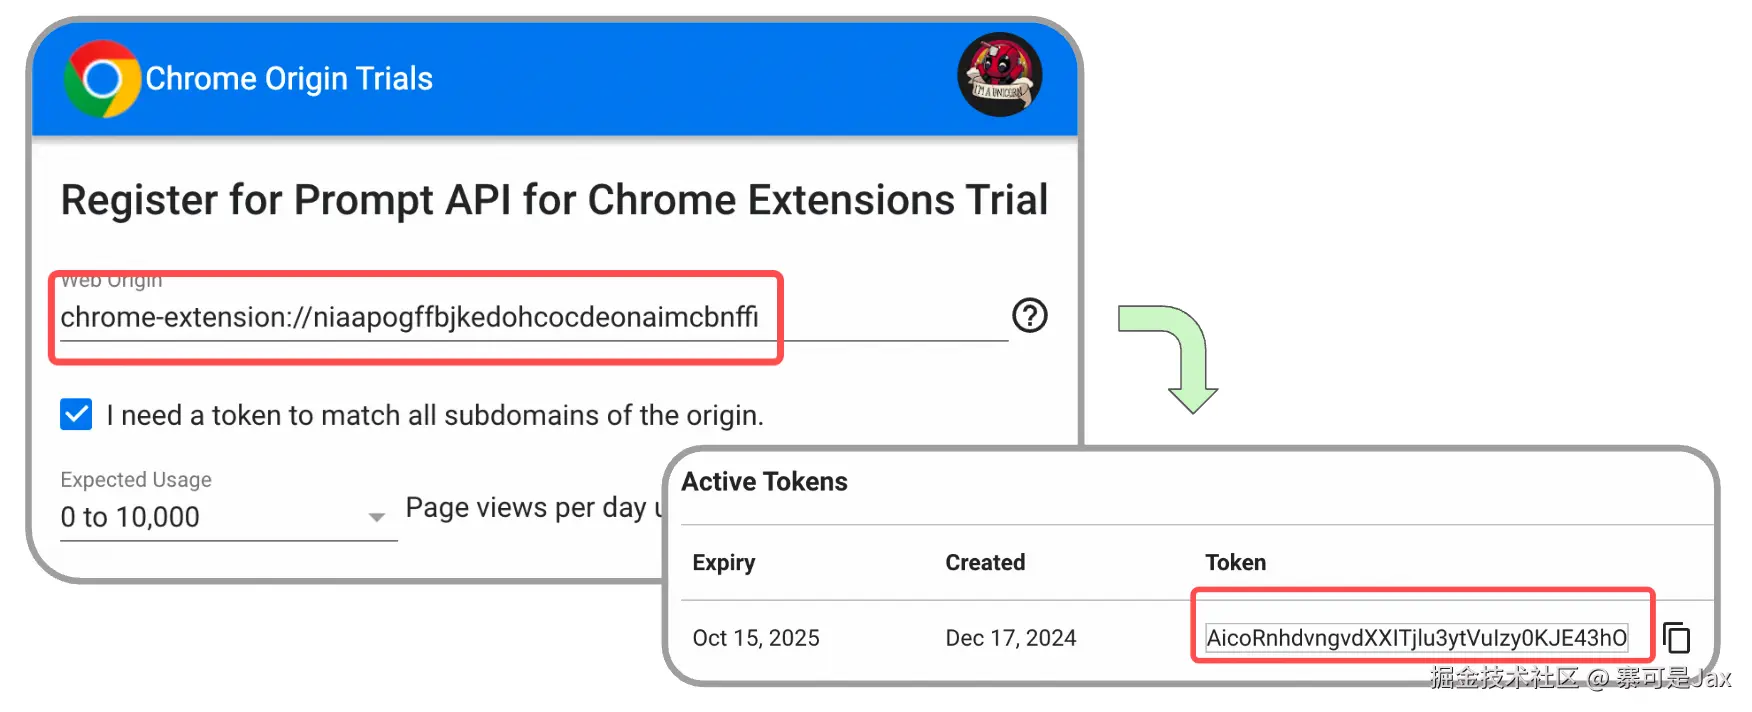Open the Web Origin help icon

point(1030,316)
